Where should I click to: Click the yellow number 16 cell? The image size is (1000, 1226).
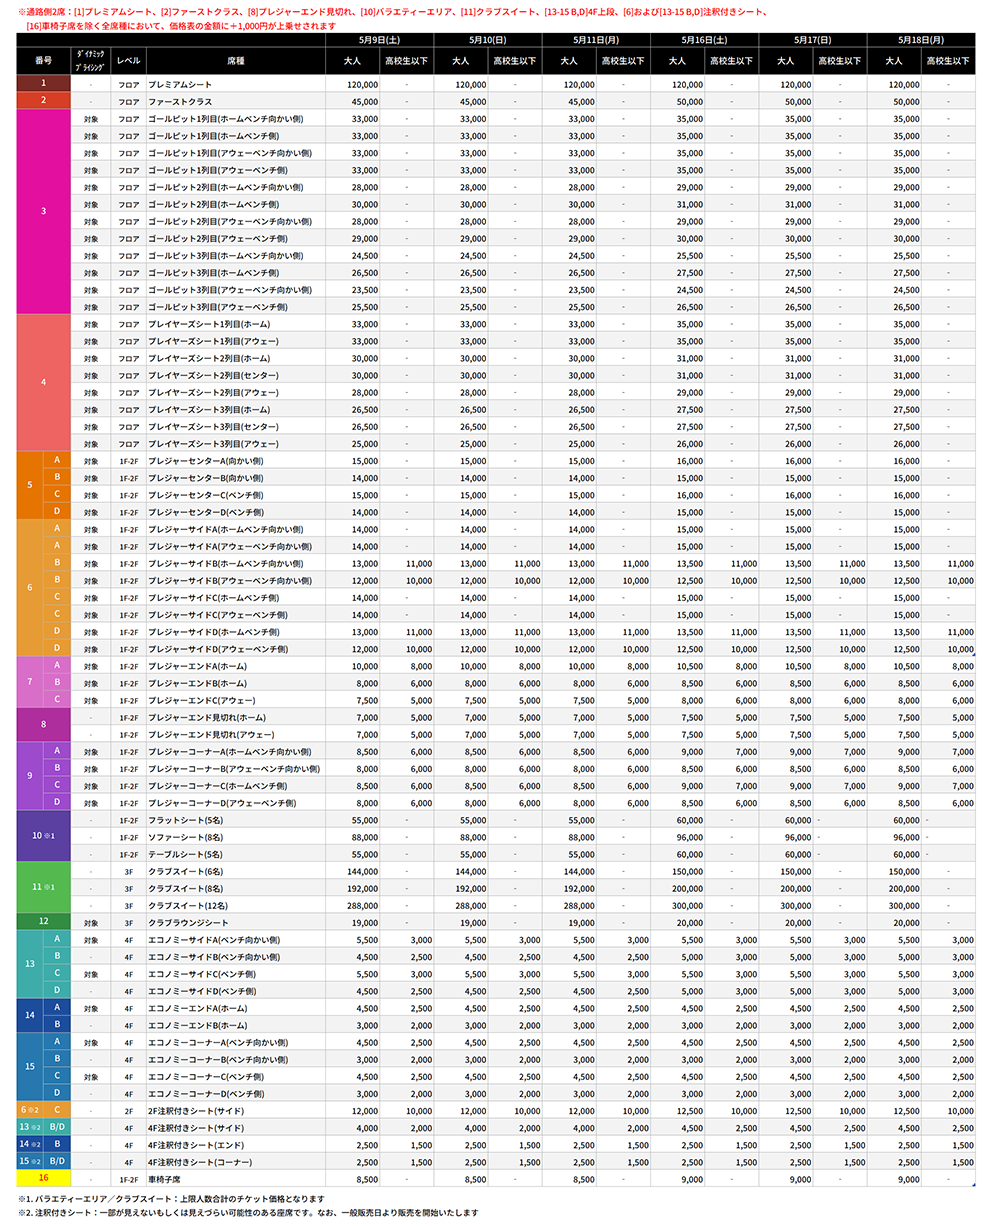[x=43, y=1179]
